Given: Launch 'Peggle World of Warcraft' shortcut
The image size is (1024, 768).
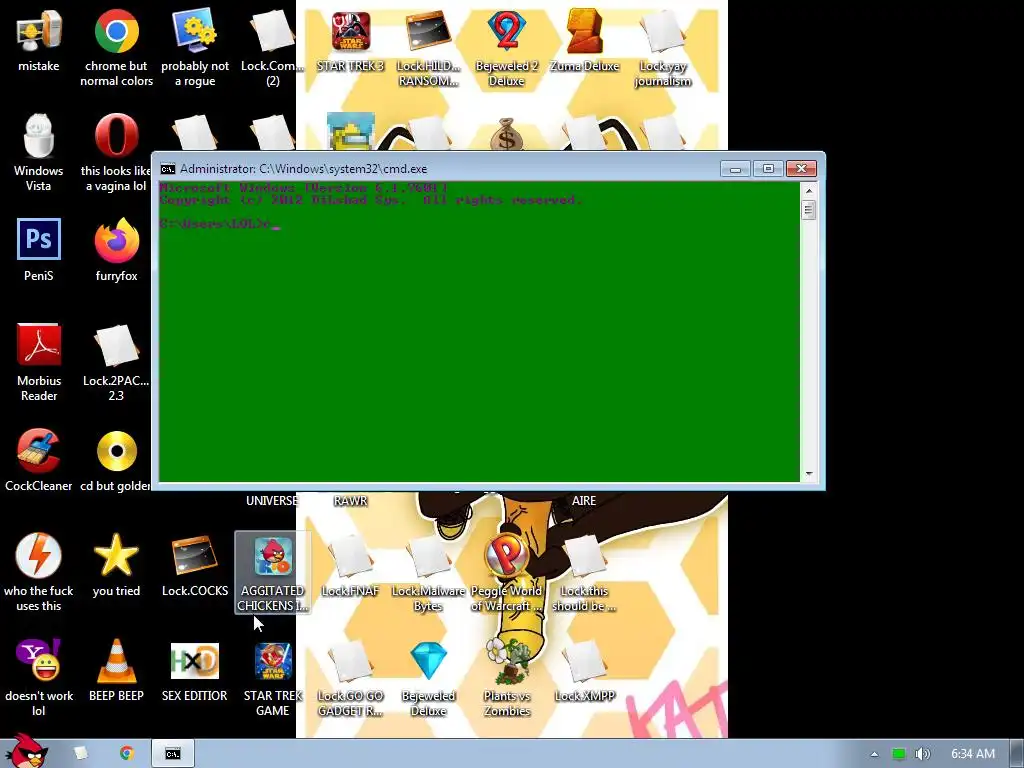Looking at the screenshot, I should (506, 556).
